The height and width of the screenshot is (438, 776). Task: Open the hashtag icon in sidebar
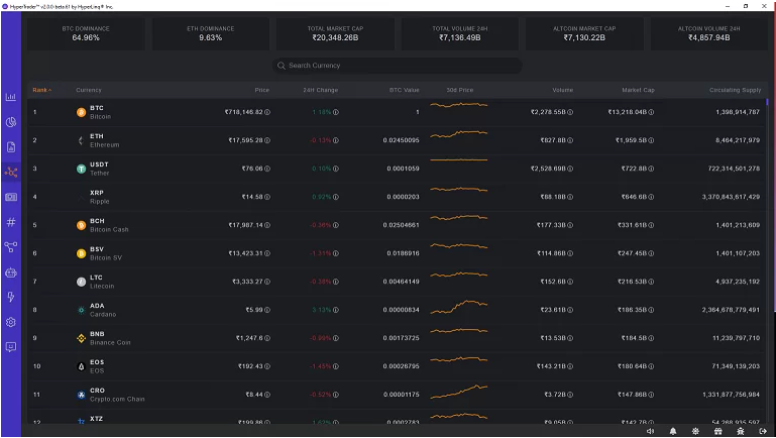pos(11,222)
